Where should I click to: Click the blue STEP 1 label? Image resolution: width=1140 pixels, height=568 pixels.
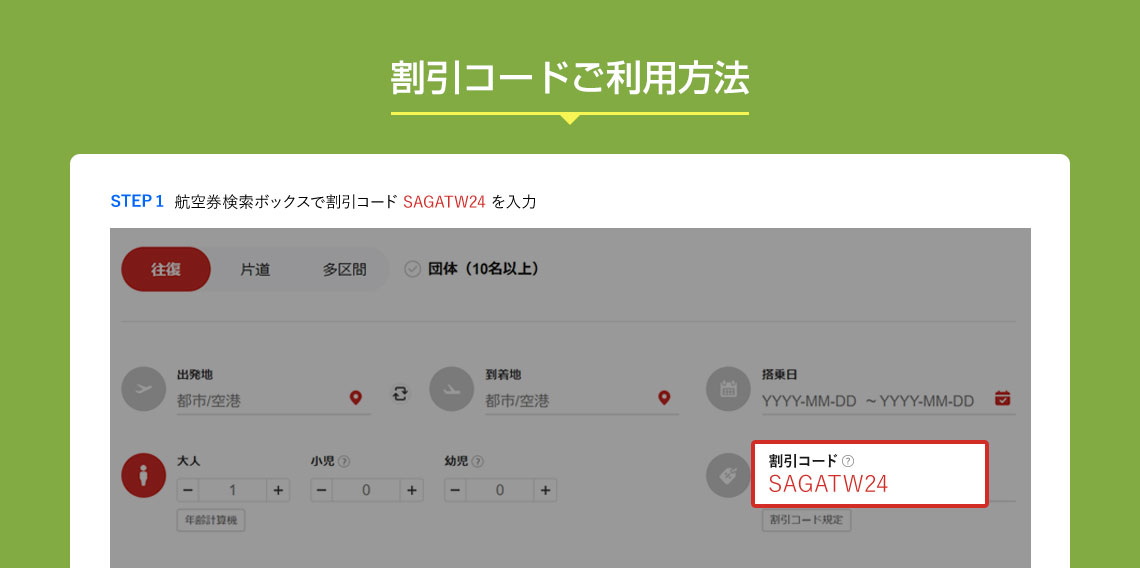click(x=137, y=201)
